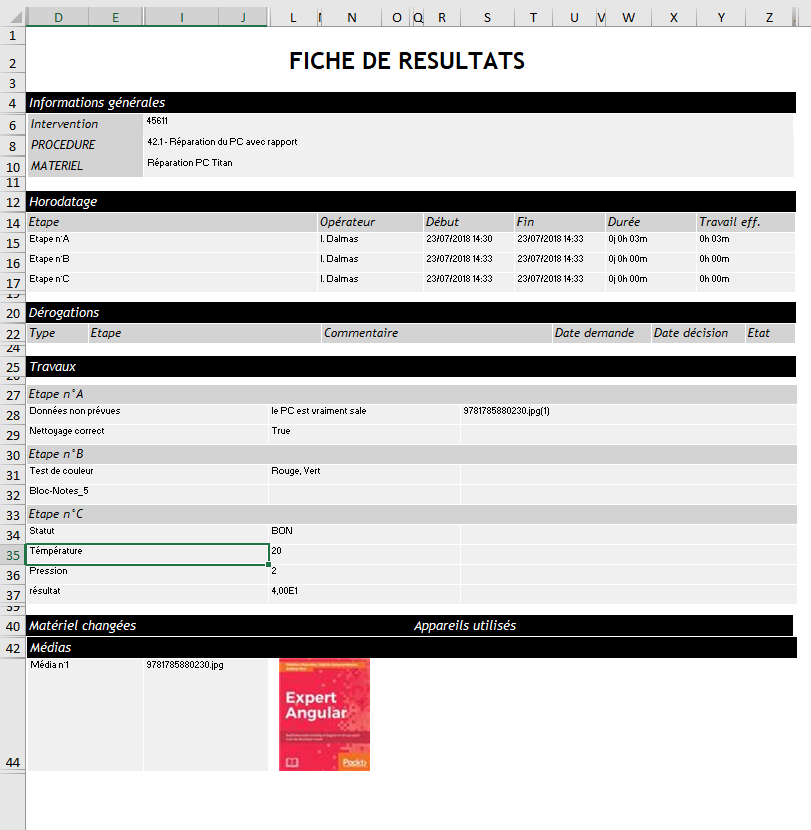Select column S header
811x830 pixels.
coord(487,17)
